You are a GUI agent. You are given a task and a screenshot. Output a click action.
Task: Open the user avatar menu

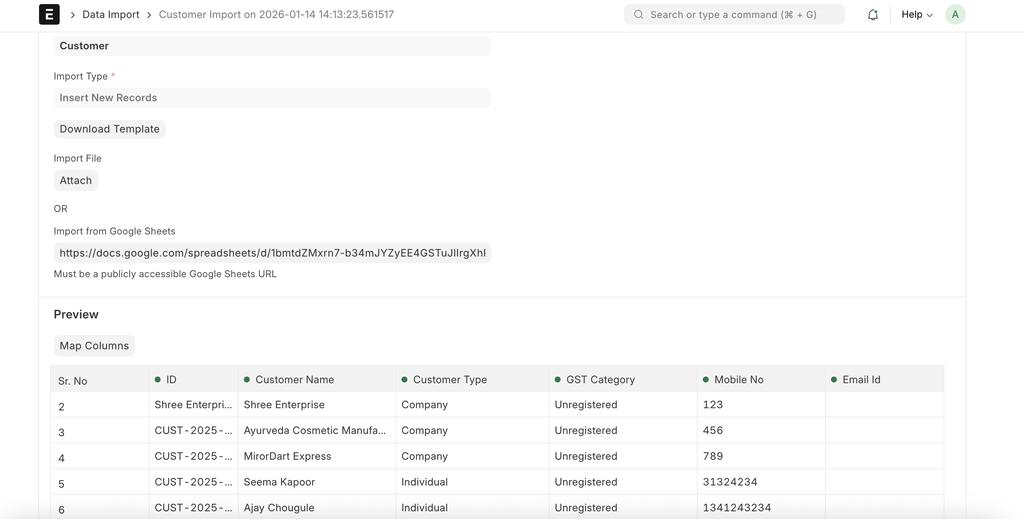(x=955, y=15)
